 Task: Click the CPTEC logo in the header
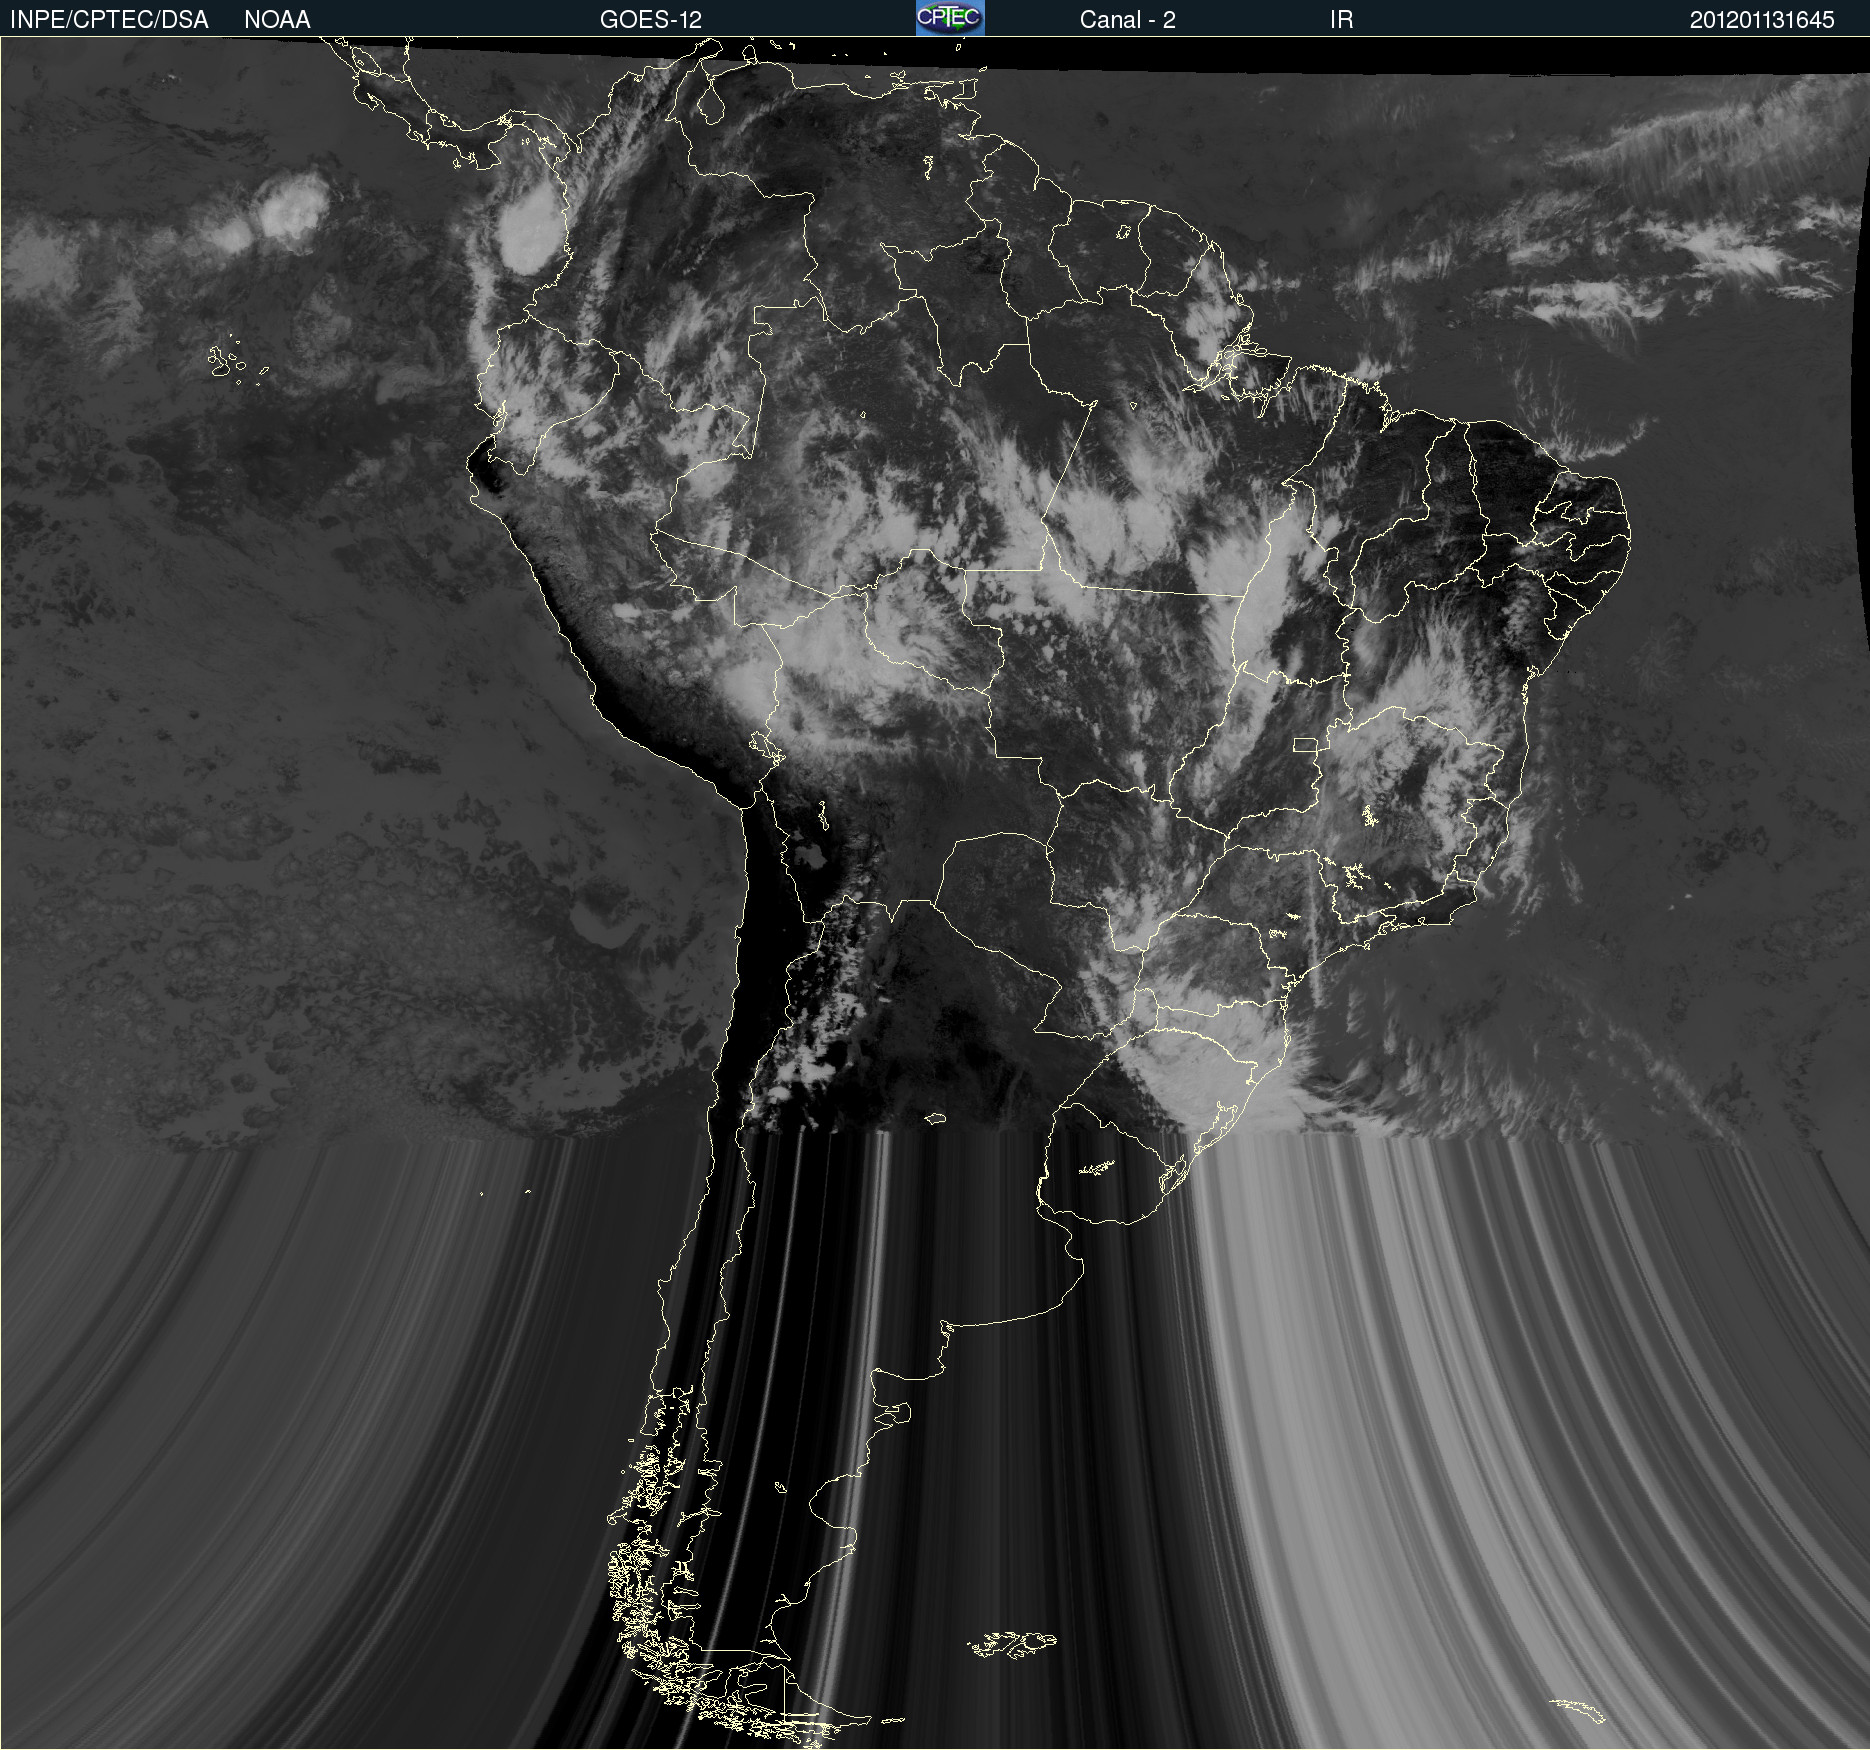click(x=950, y=18)
